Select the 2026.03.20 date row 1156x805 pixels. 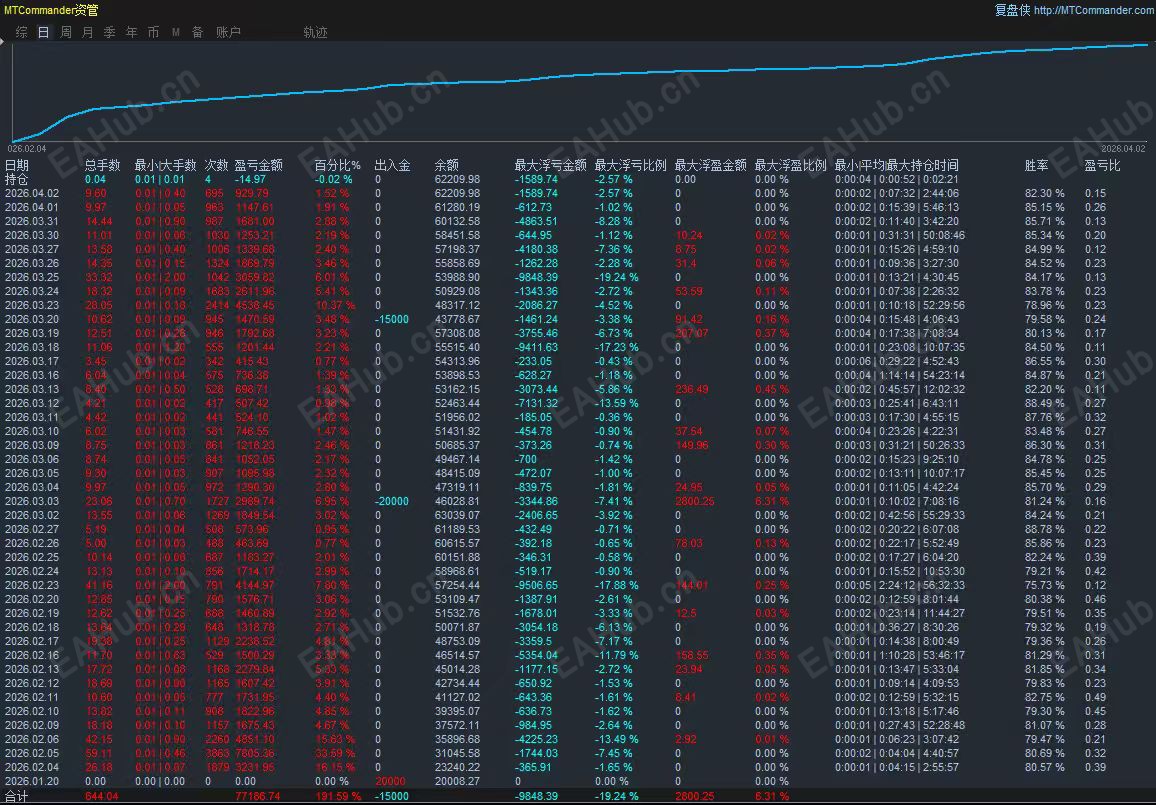pyautogui.click(x=32, y=319)
